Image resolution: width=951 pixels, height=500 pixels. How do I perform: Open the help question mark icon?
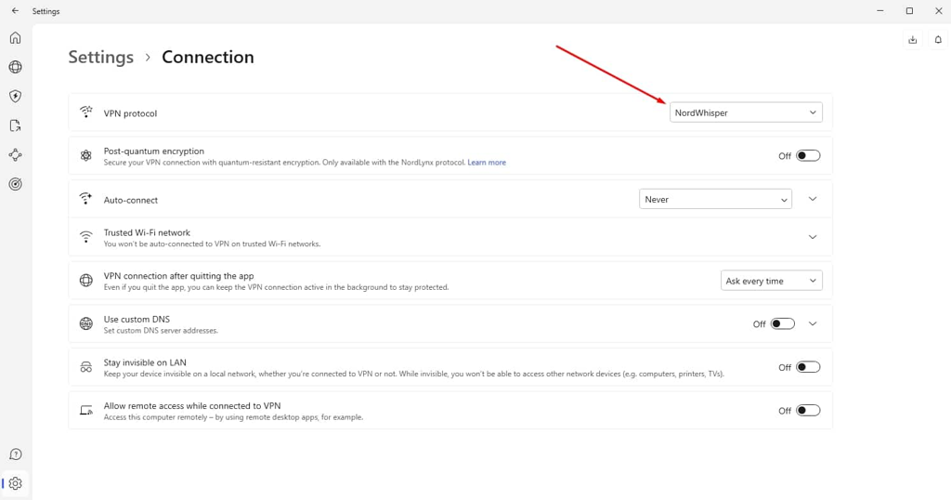point(15,455)
